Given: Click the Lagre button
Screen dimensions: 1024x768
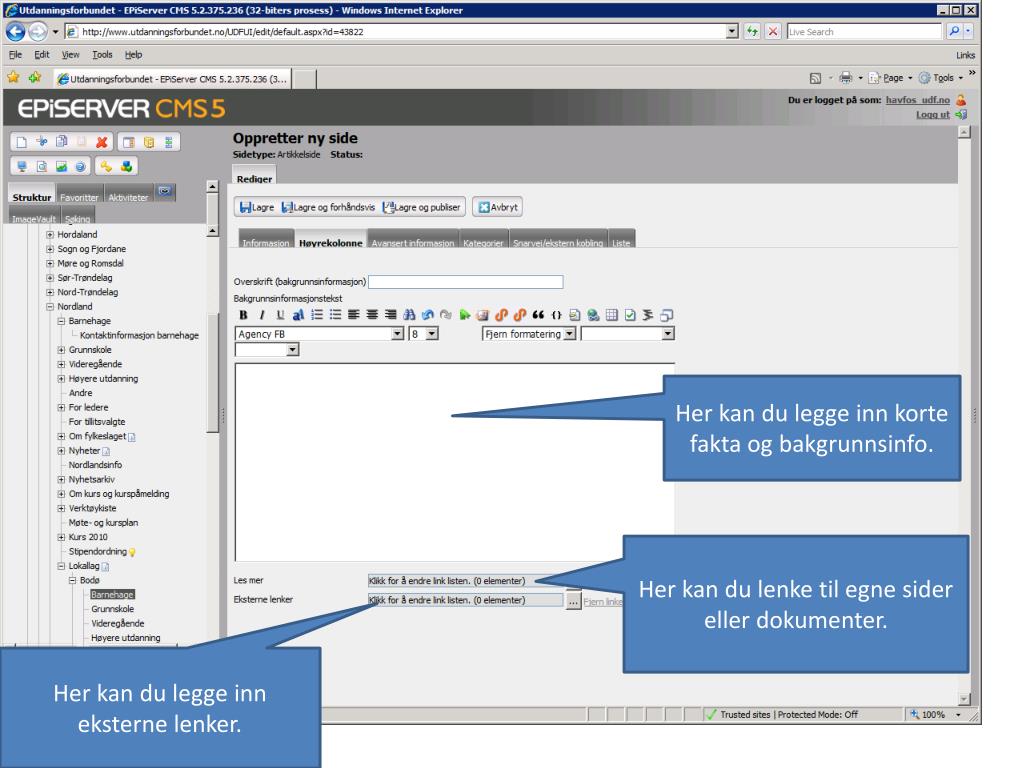Looking at the screenshot, I should (257, 207).
